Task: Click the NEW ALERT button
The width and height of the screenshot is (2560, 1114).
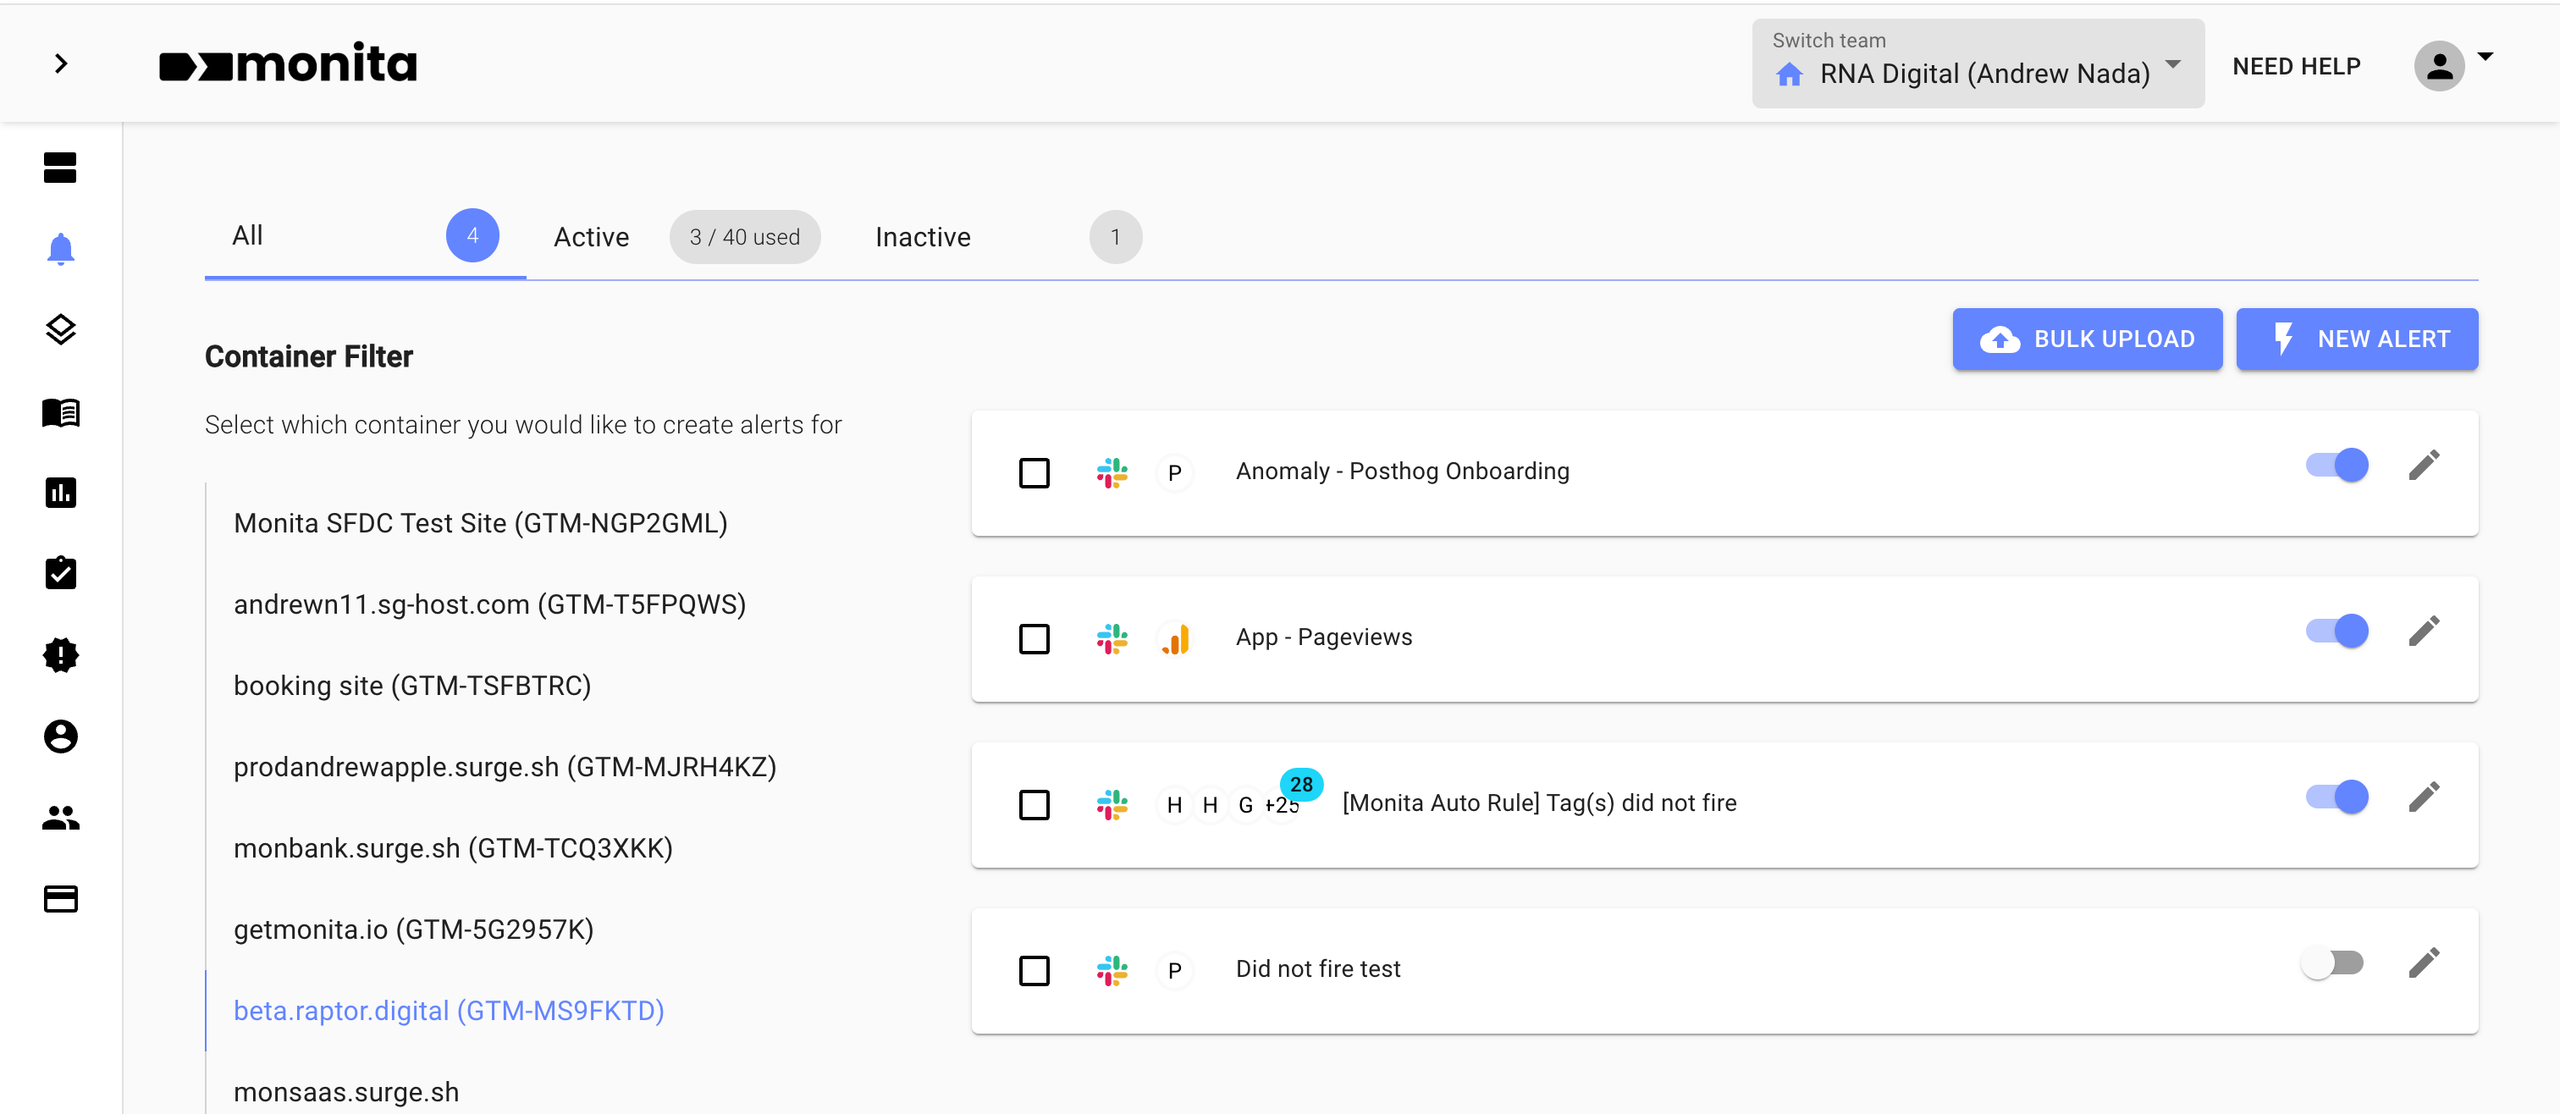Action: click(2357, 339)
